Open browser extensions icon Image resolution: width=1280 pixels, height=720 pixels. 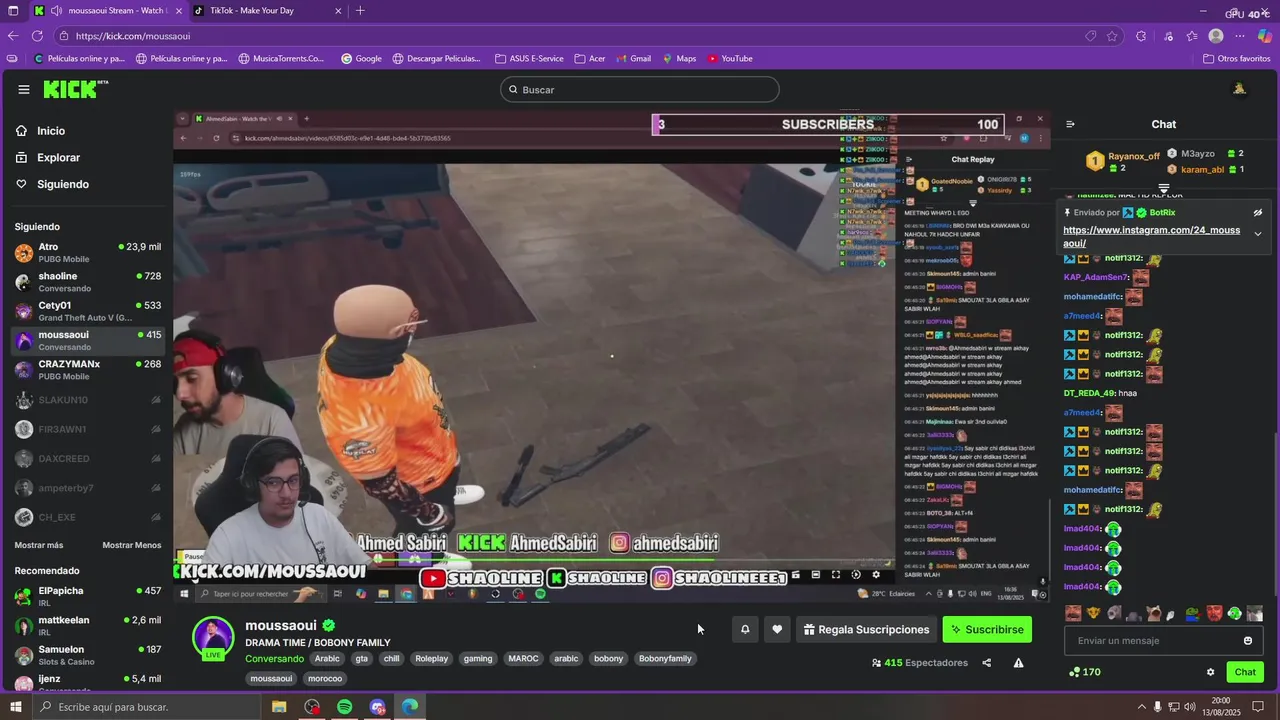tap(1141, 36)
